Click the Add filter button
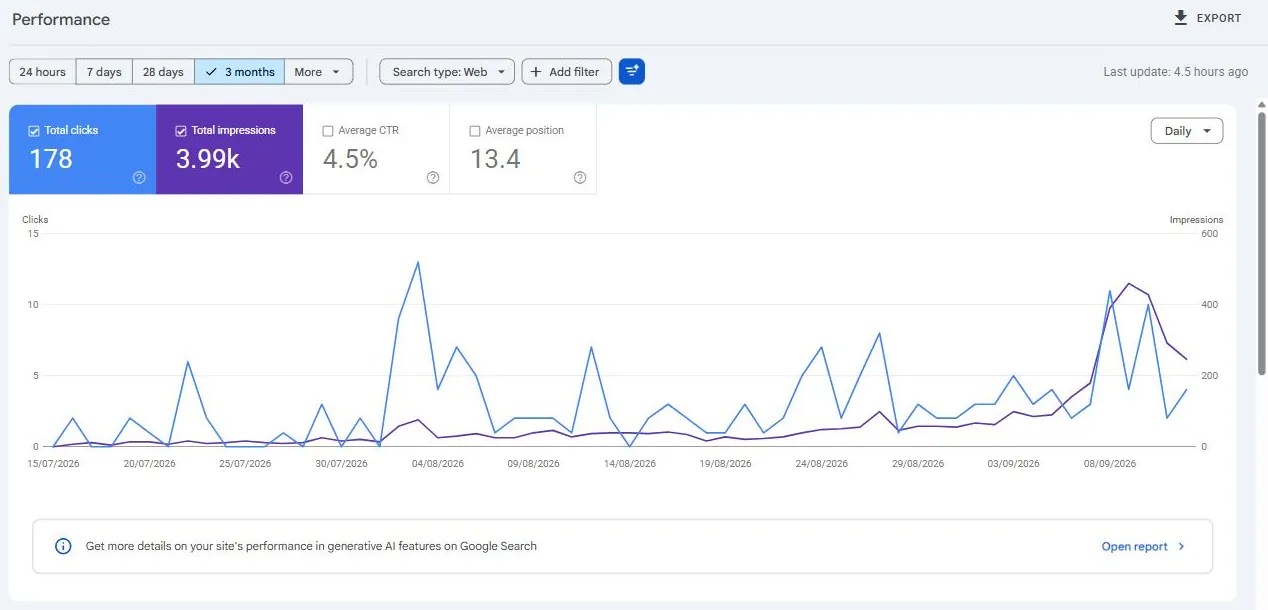Image resolution: width=1268 pixels, height=610 pixels. [x=566, y=72]
